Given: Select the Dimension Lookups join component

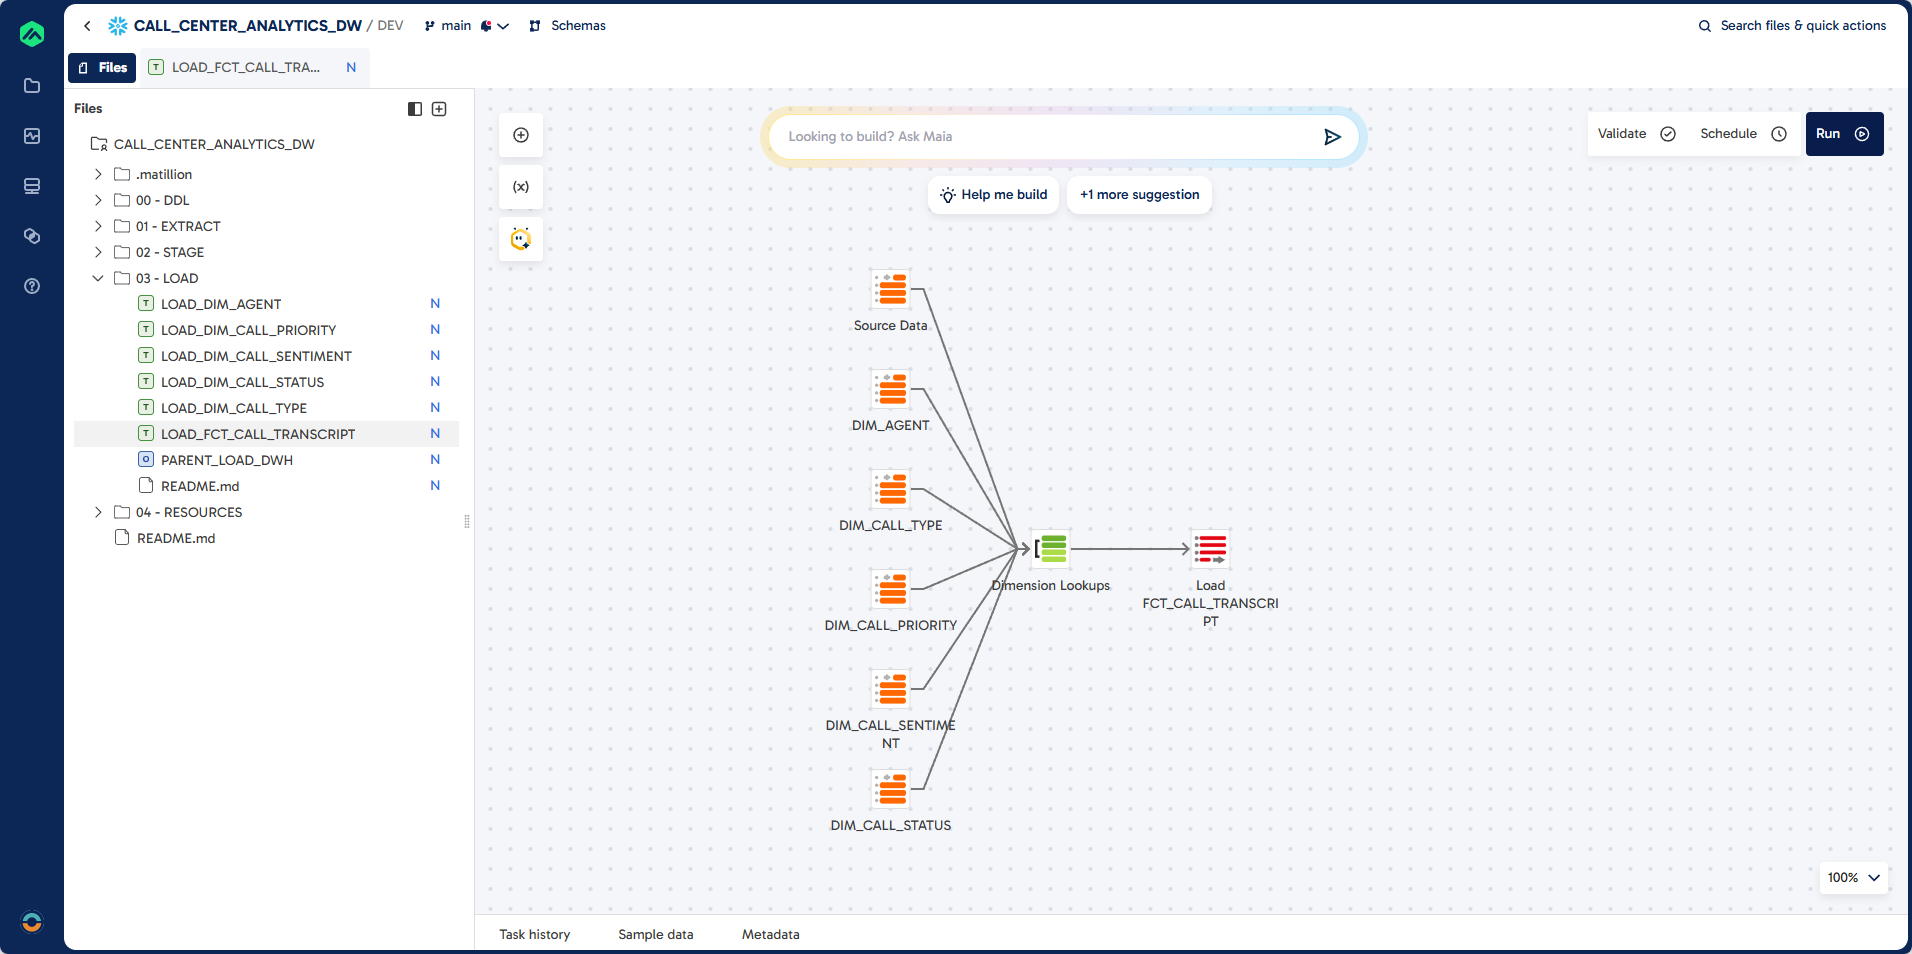Looking at the screenshot, I should coord(1051,549).
